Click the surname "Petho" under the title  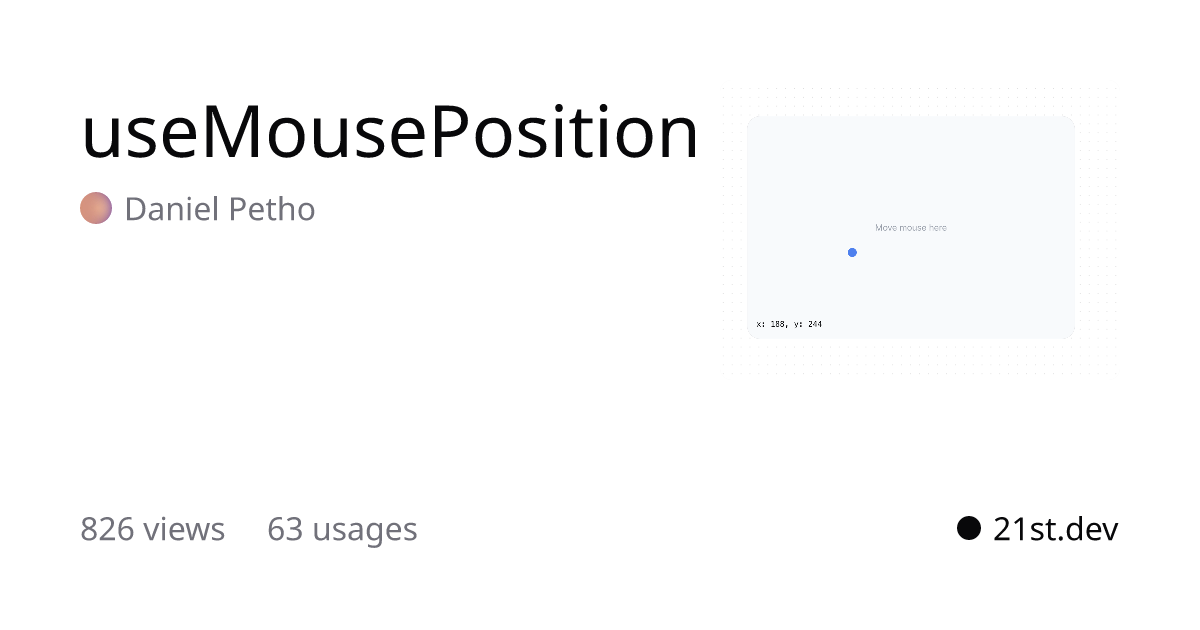pyautogui.click(x=273, y=209)
